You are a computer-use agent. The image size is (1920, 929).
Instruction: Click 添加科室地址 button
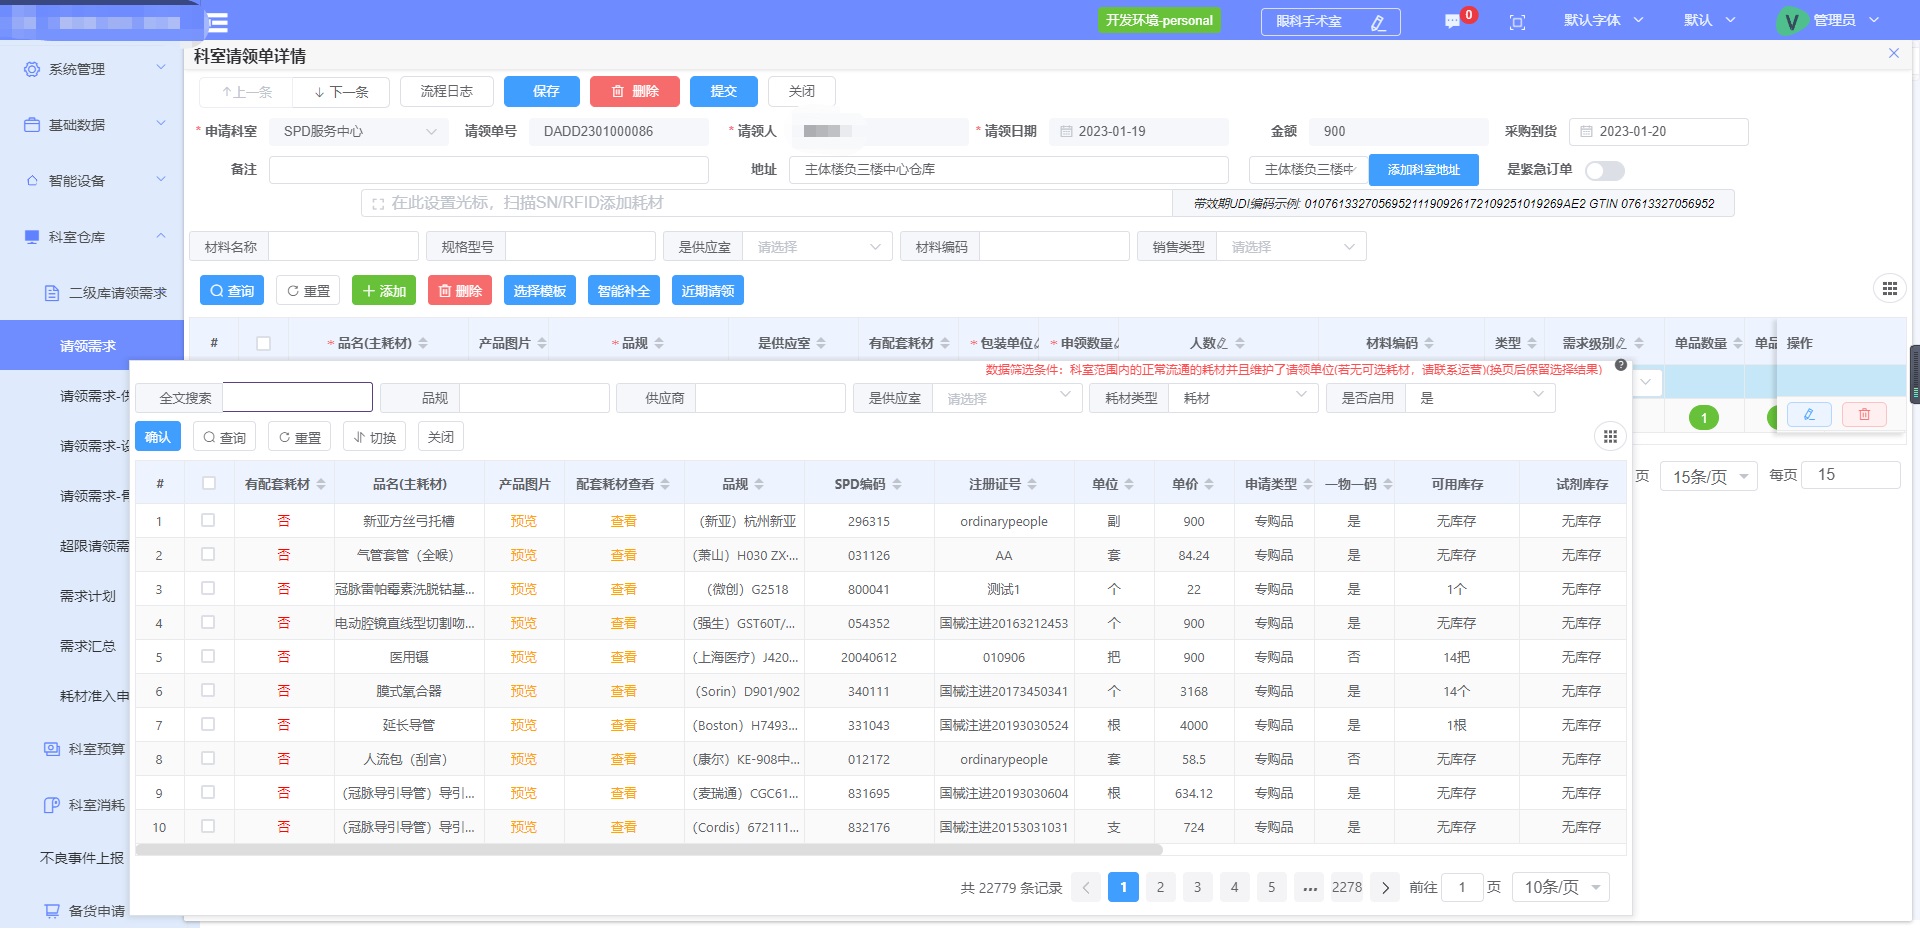coord(1423,170)
